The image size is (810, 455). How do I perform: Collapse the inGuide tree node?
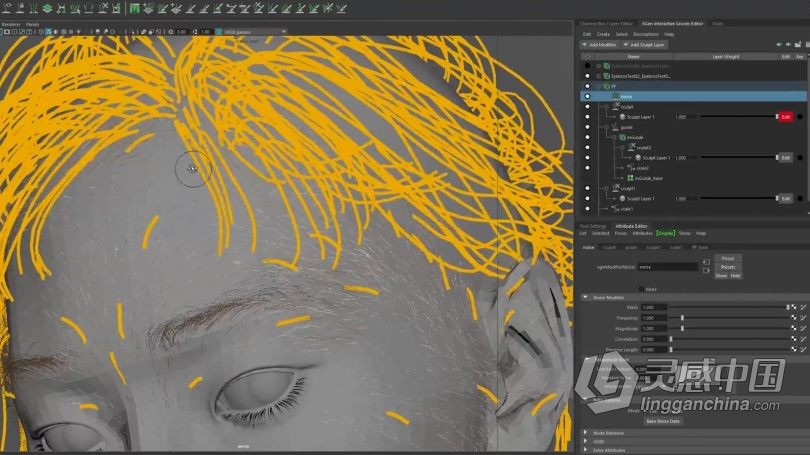tap(614, 137)
